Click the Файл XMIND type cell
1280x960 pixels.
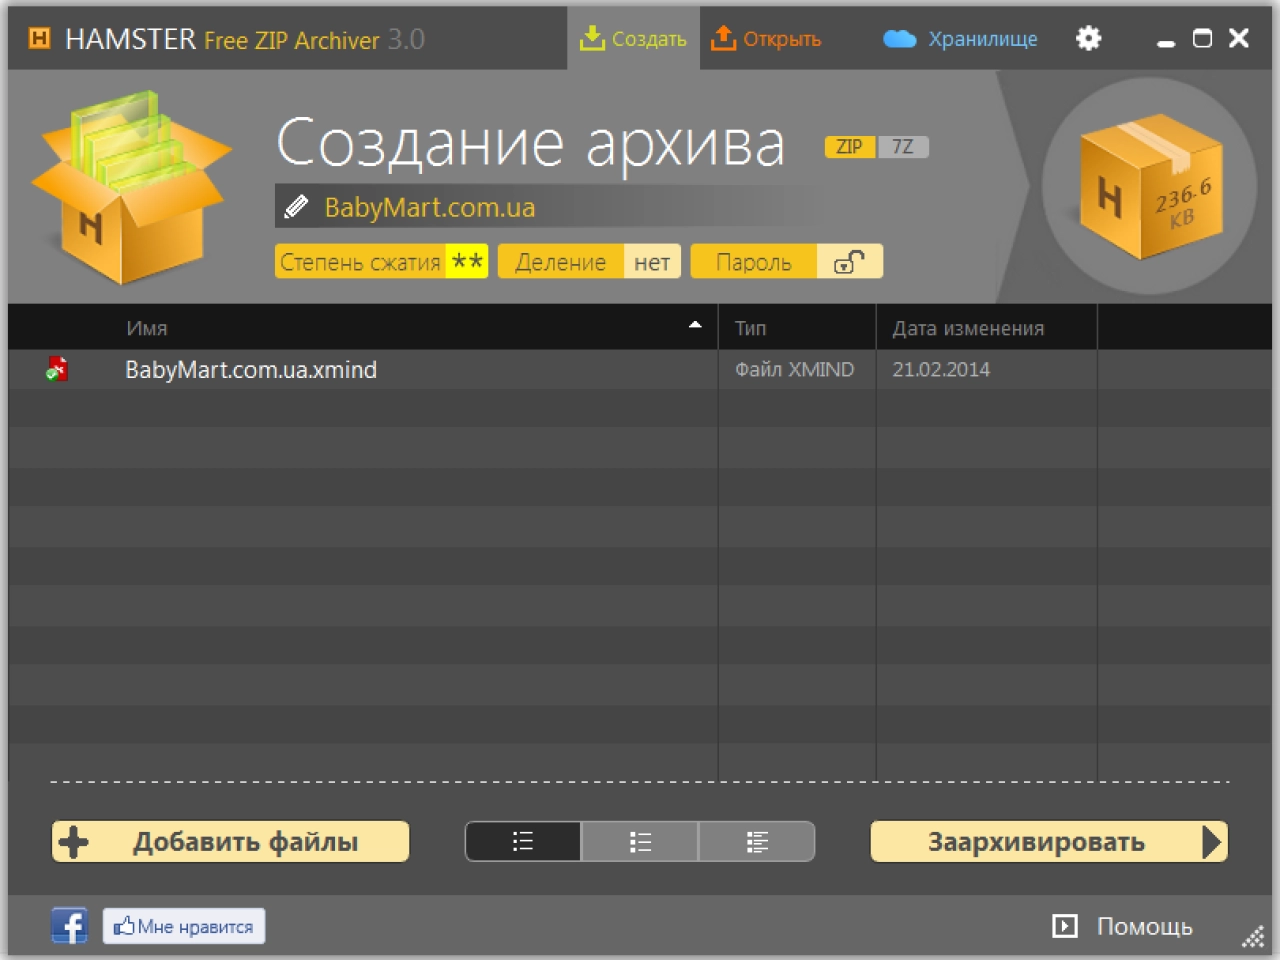(x=794, y=369)
